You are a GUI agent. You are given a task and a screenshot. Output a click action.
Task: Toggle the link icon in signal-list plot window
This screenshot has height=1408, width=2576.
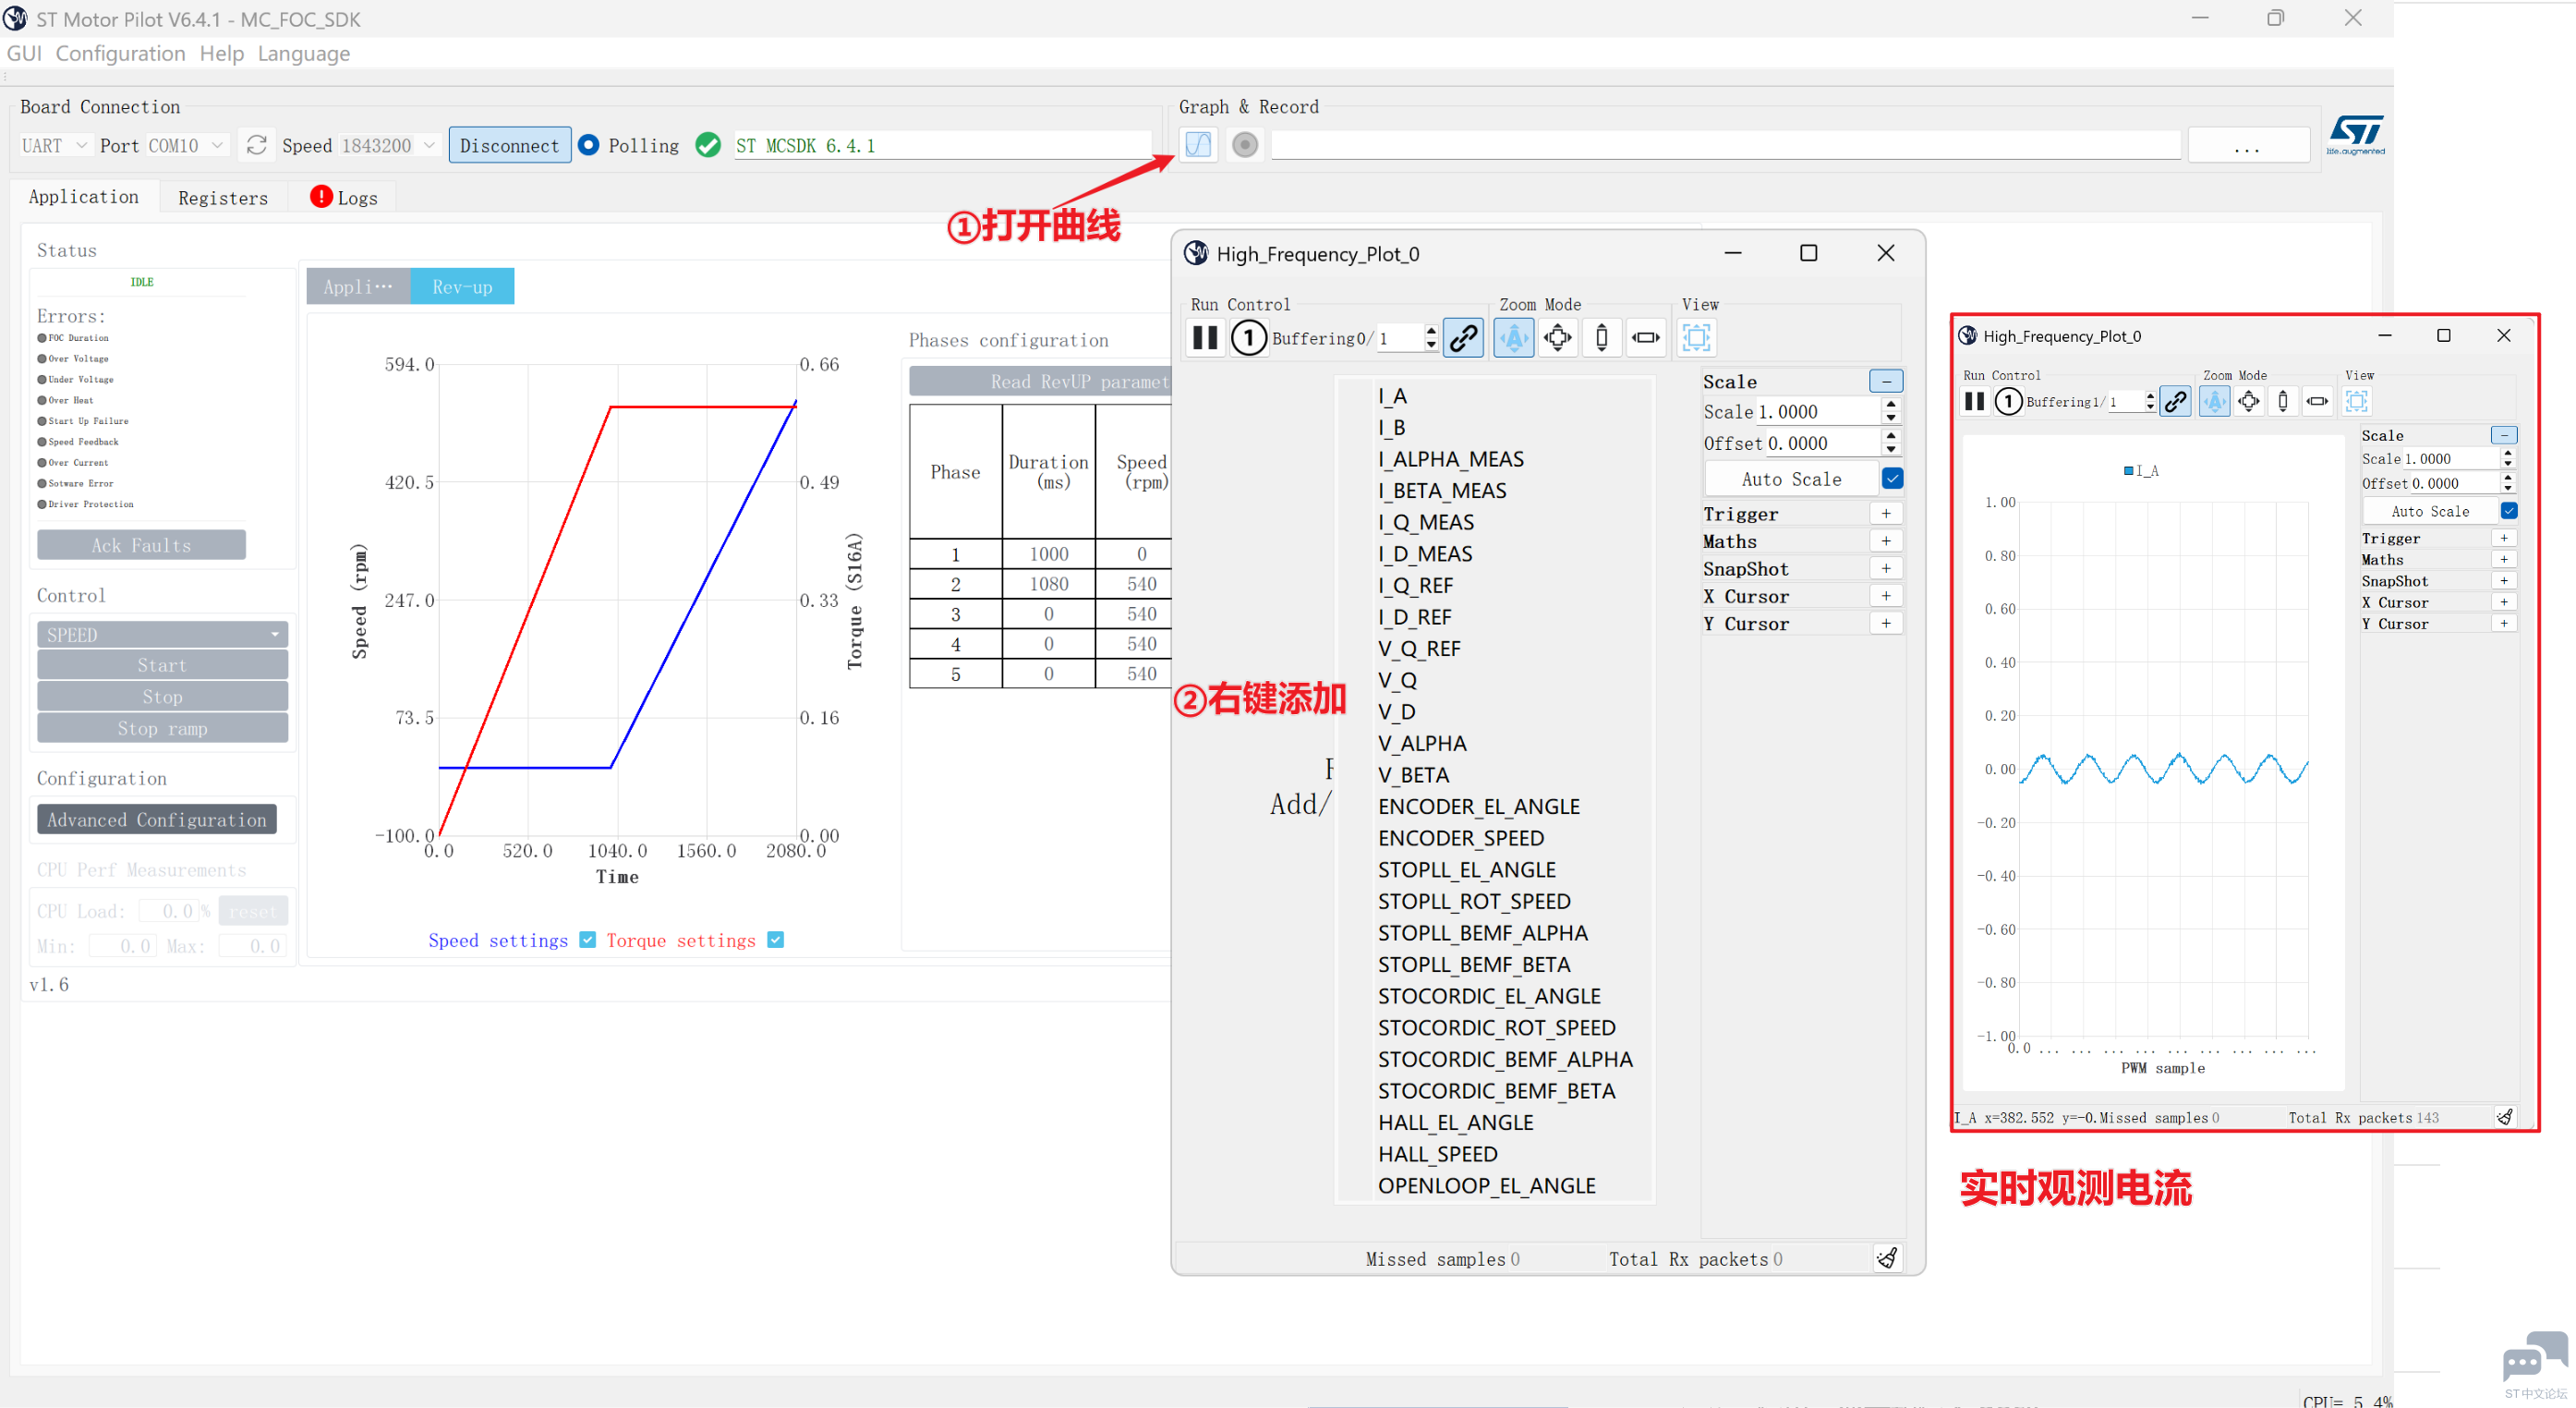(x=1463, y=338)
